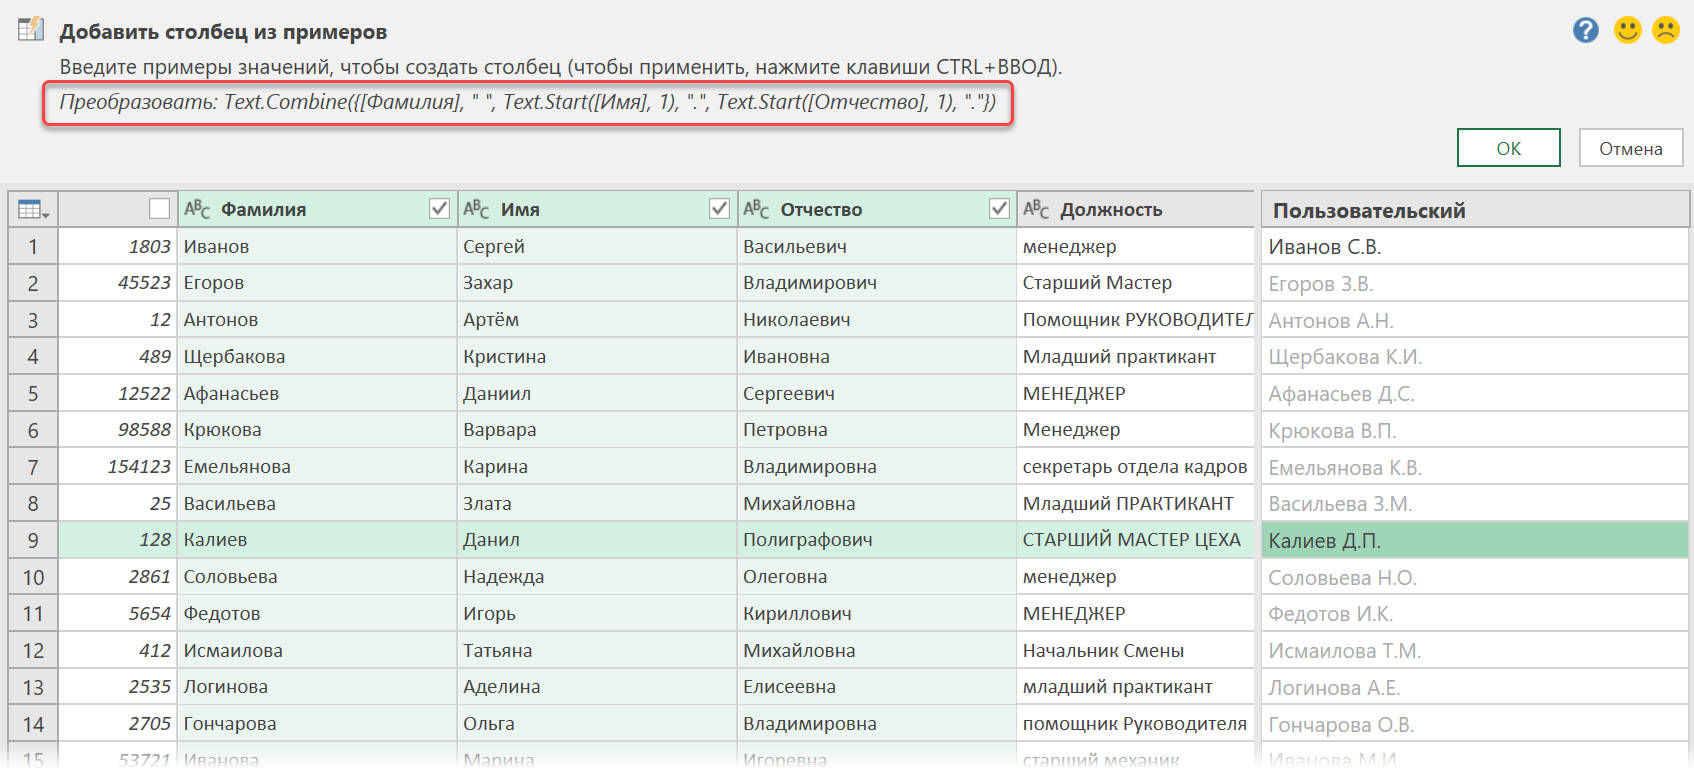Click the Артём name cell
The image size is (1694, 769).
pos(597,320)
